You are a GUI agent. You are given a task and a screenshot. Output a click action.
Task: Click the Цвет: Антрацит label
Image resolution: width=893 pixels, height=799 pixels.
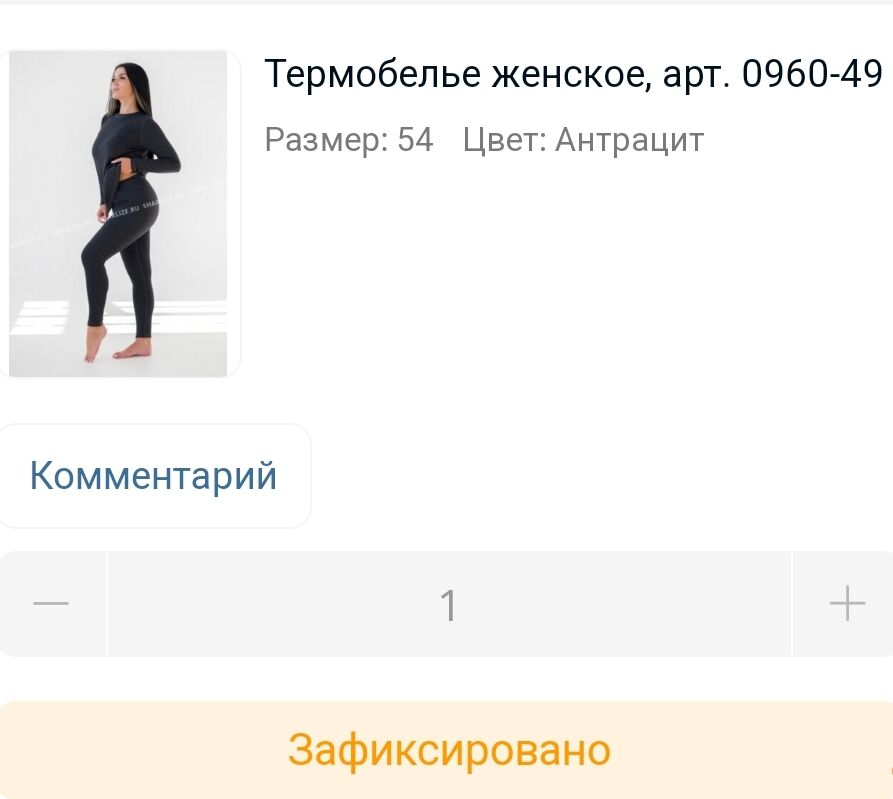583,140
